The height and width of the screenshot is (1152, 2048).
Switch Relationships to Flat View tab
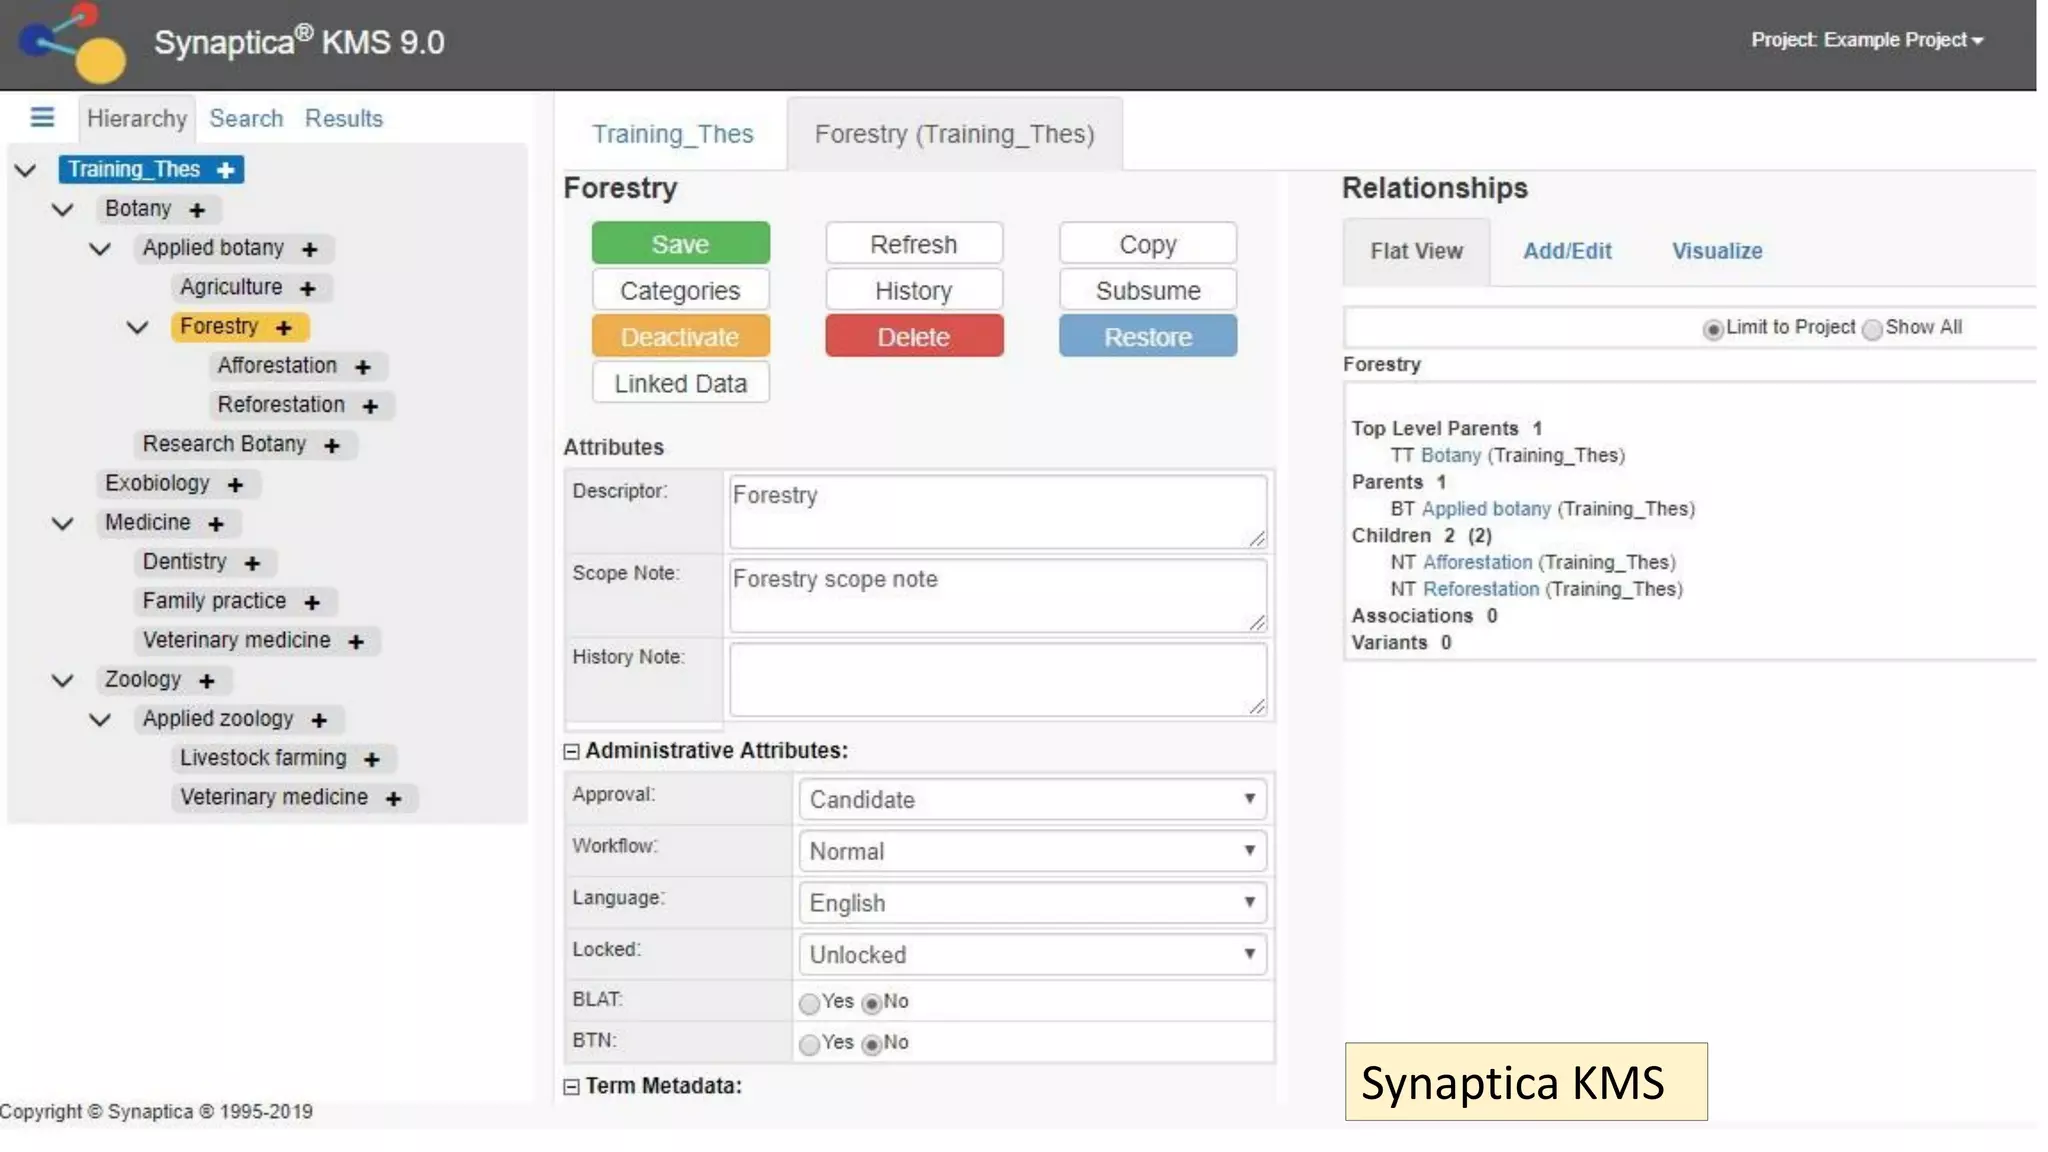point(1416,251)
